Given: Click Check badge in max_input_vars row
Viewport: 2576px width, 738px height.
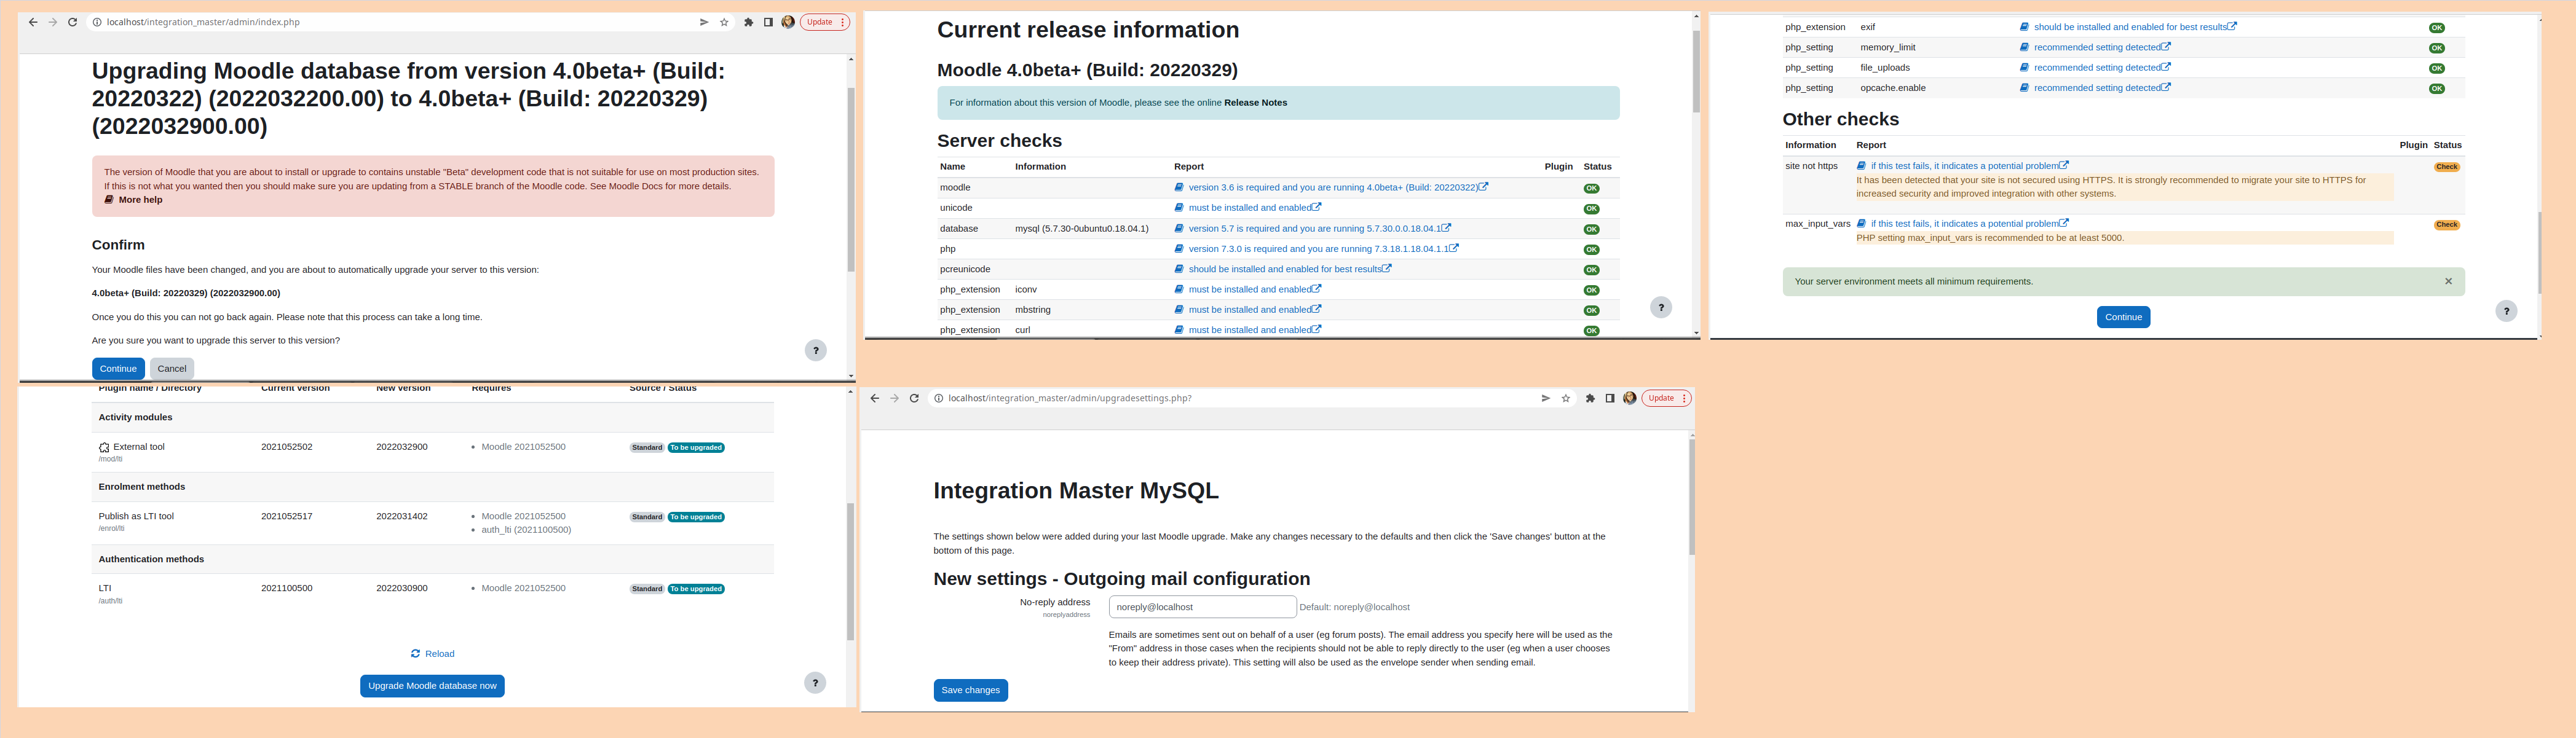Looking at the screenshot, I should (2446, 225).
